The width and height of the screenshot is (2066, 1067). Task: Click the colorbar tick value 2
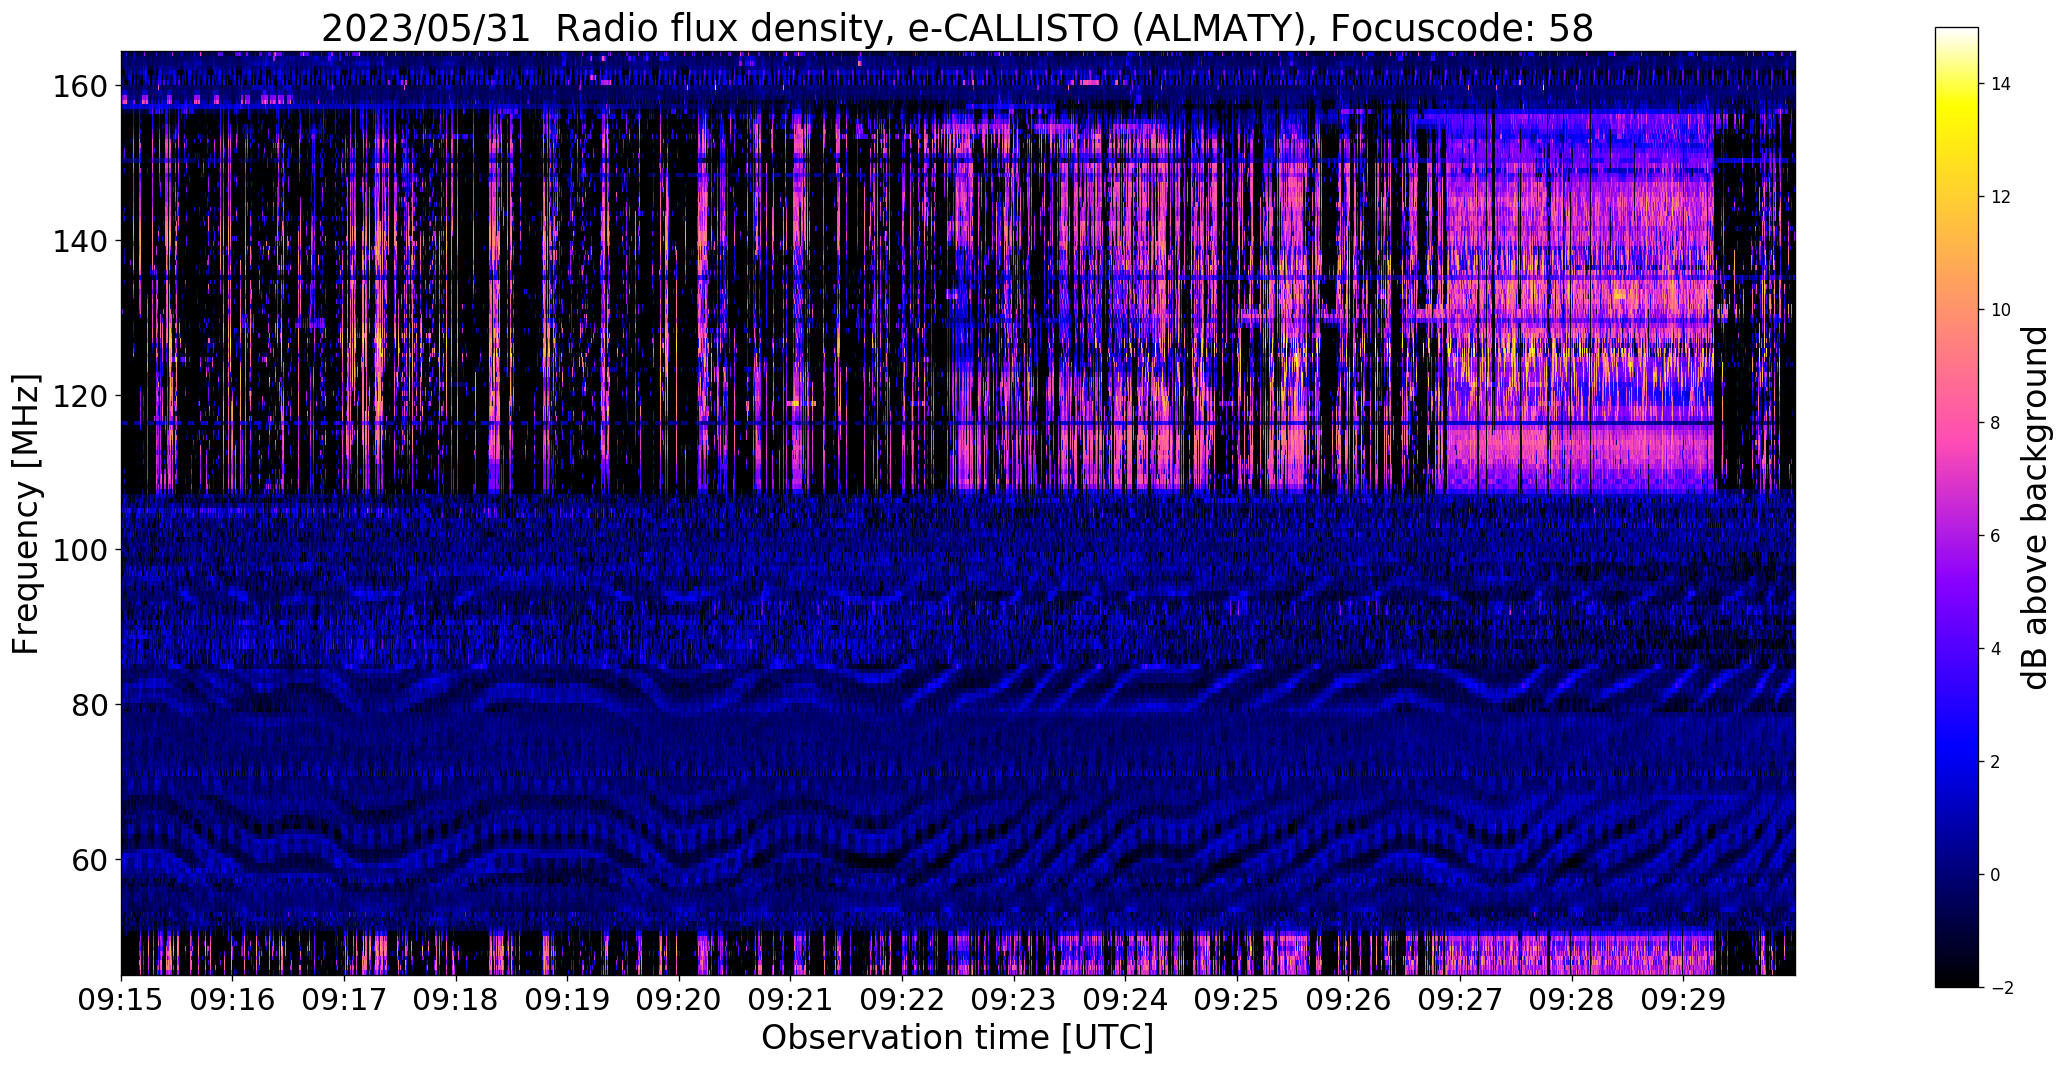1996,762
